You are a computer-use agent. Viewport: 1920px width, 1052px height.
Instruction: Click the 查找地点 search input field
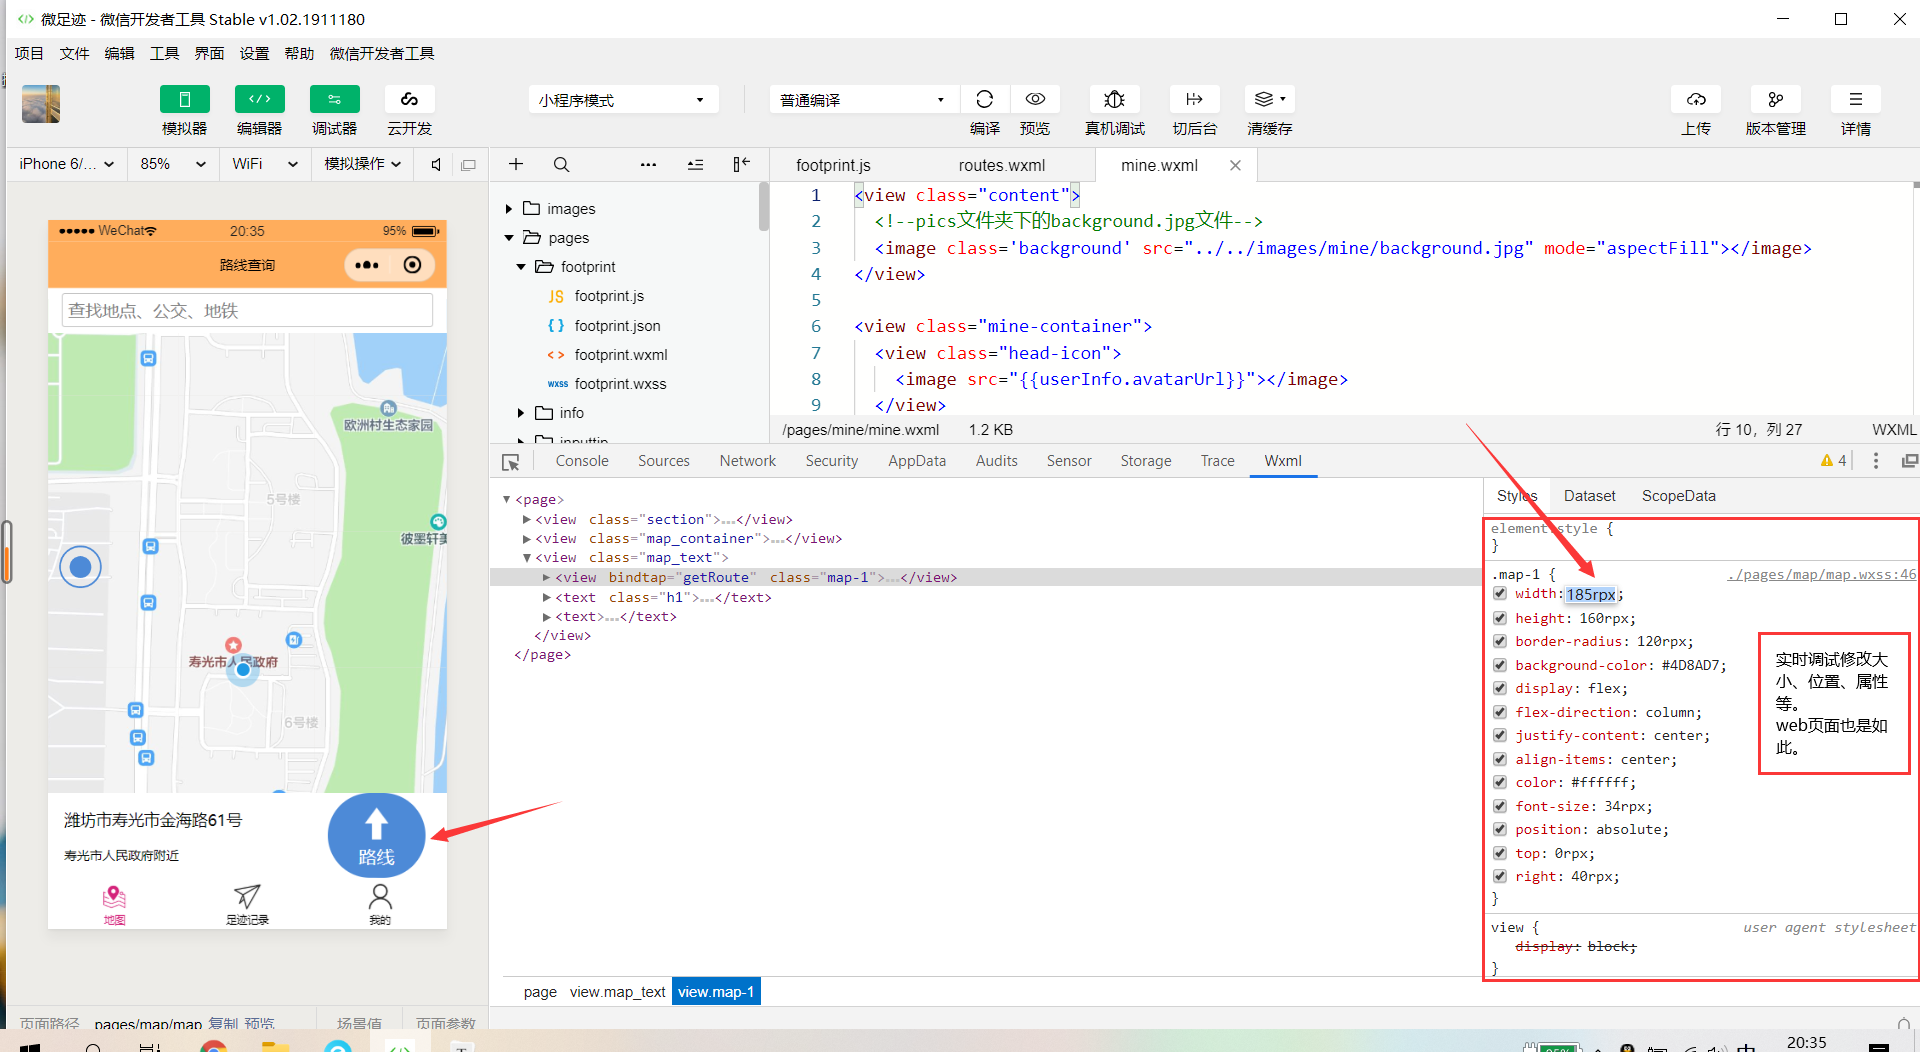pyautogui.click(x=247, y=311)
